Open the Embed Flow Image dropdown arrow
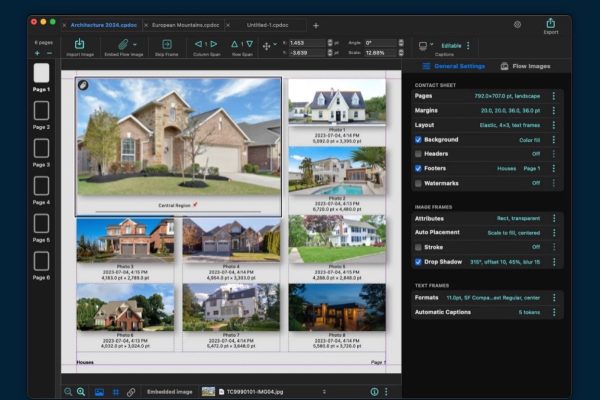The image size is (600, 400). (x=135, y=44)
